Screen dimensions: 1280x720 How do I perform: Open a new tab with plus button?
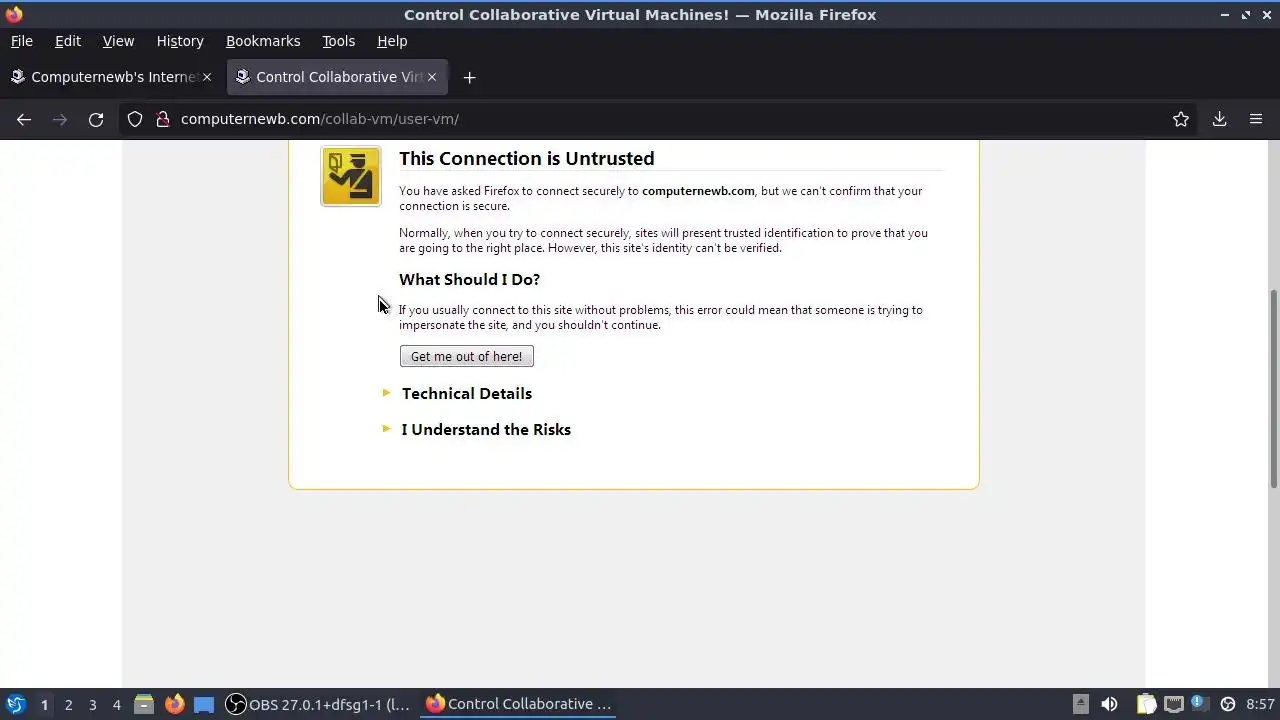coord(469,77)
